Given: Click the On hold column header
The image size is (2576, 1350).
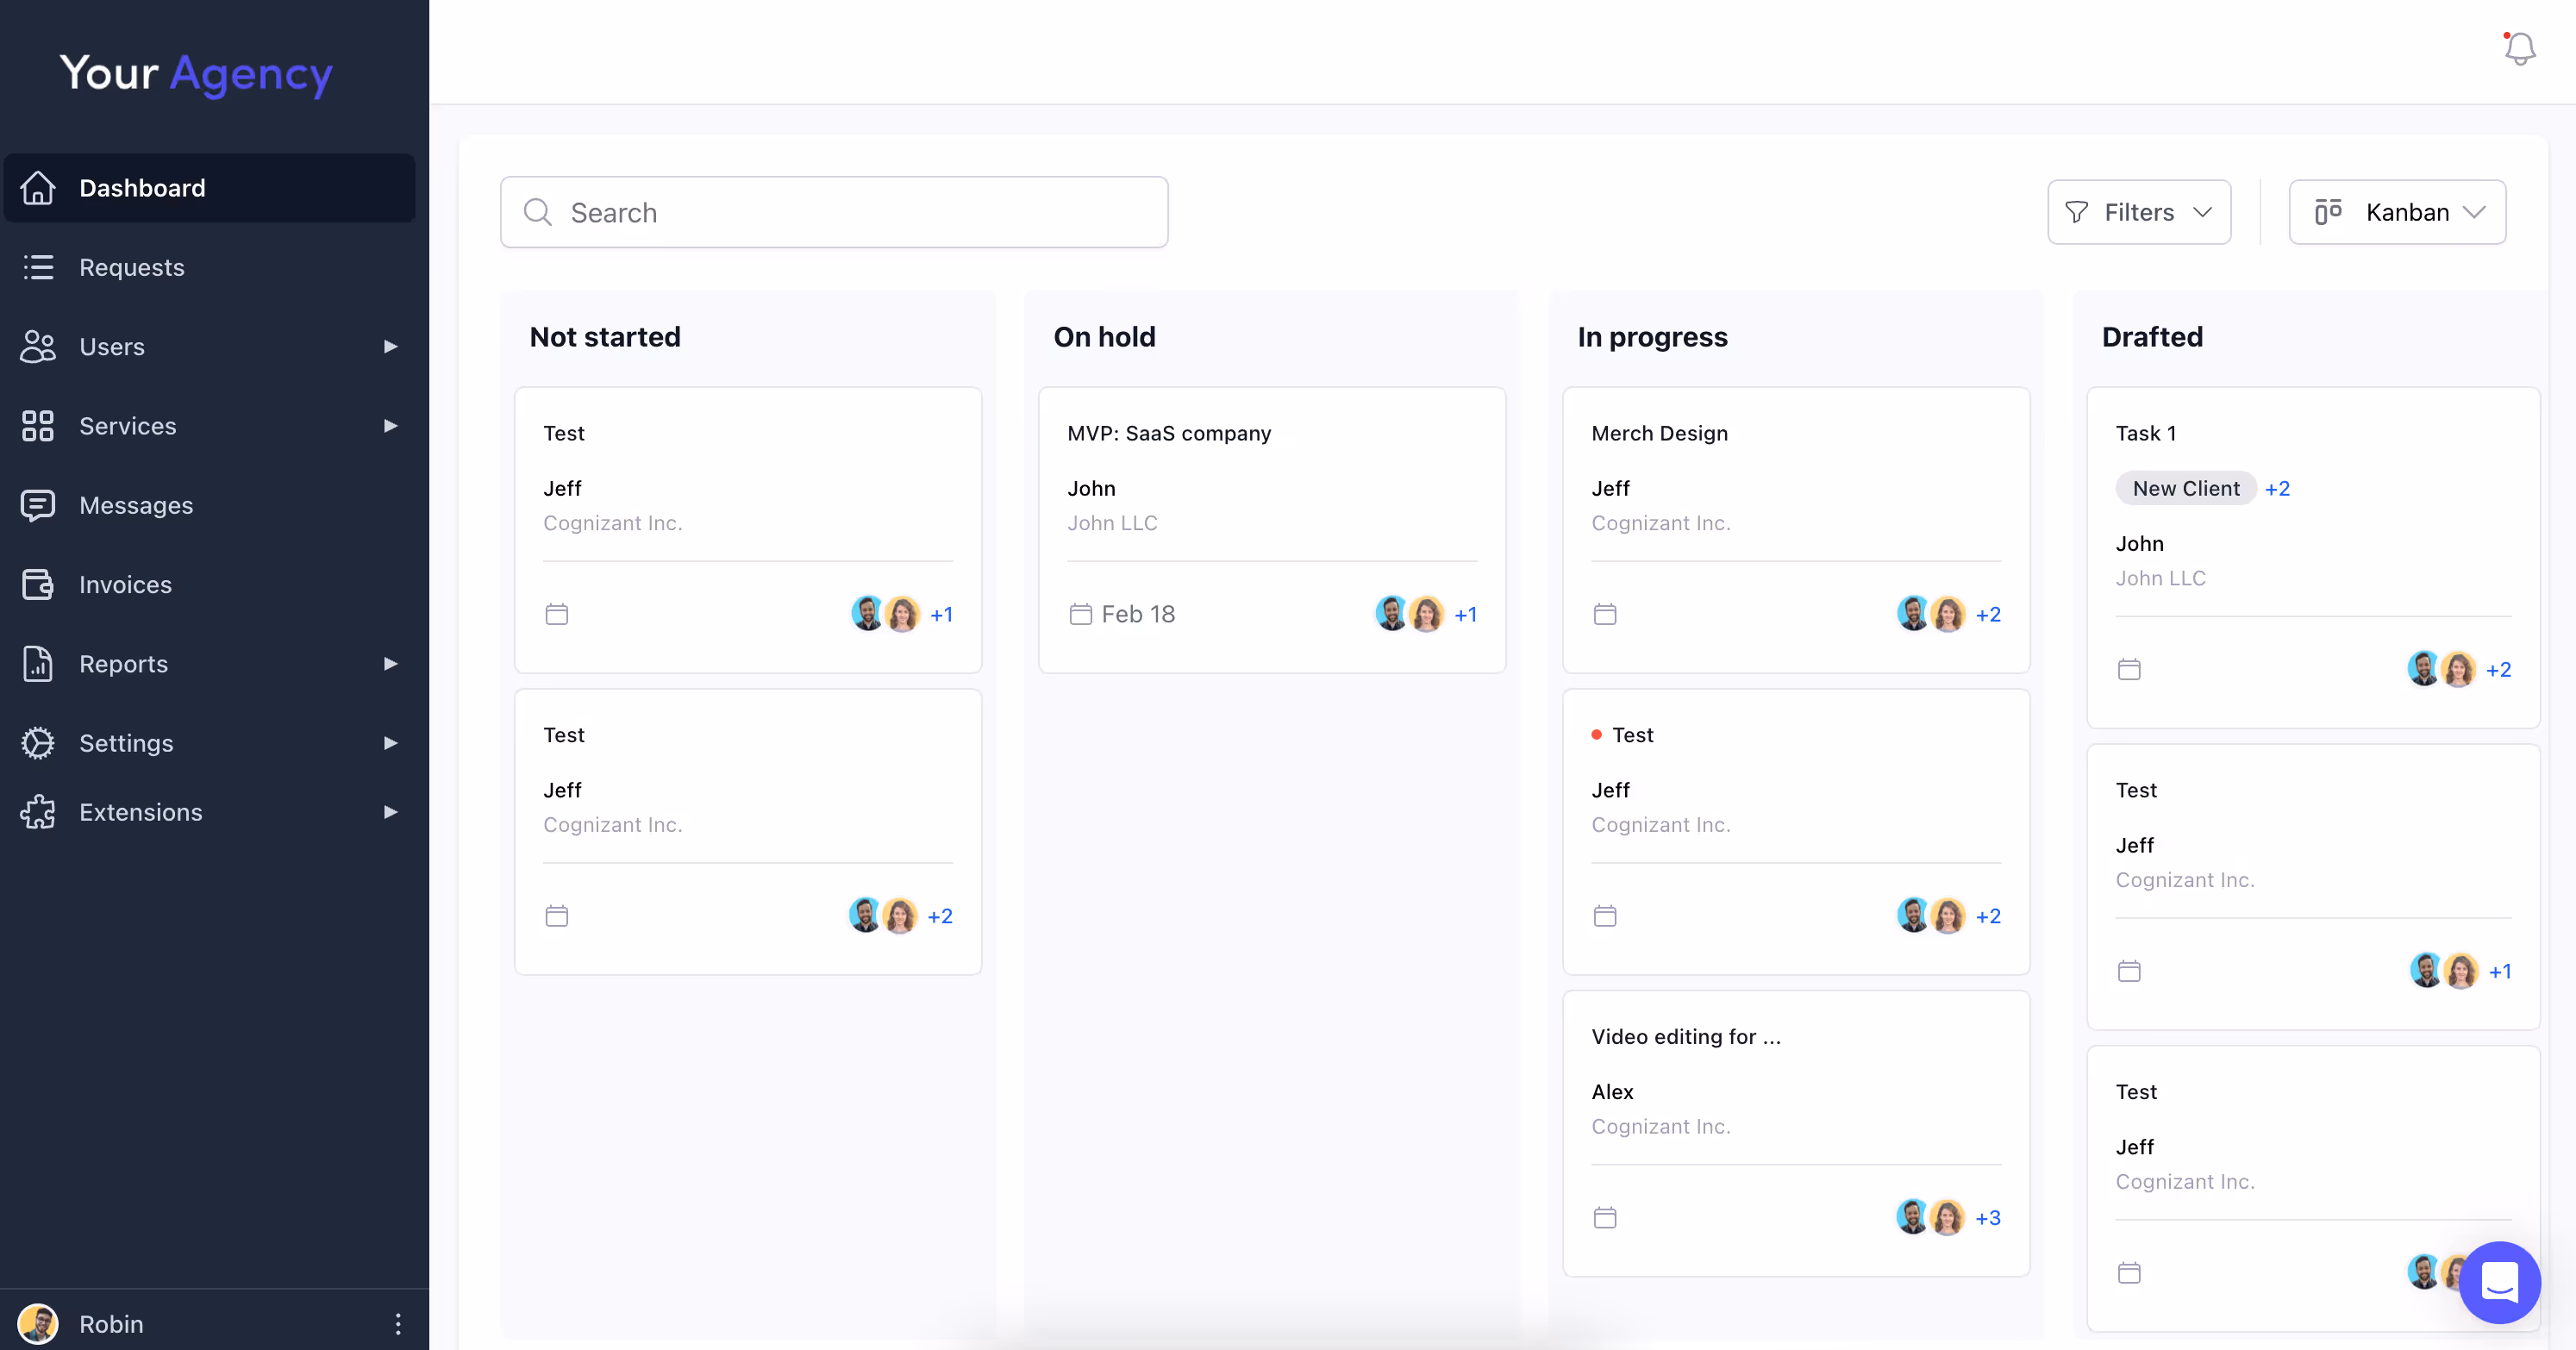Looking at the screenshot, I should [1104, 337].
